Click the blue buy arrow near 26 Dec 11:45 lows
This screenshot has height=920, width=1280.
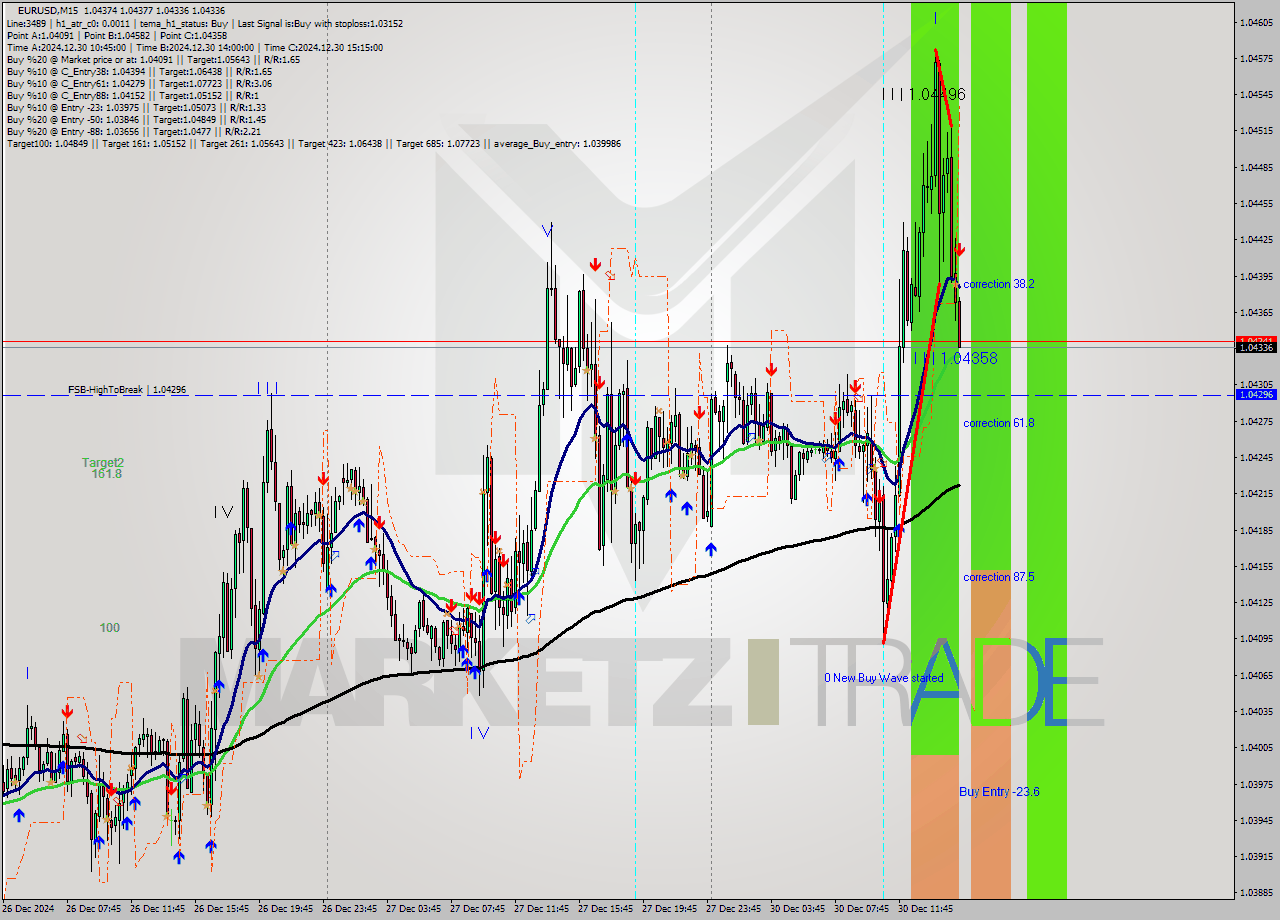pos(178,857)
